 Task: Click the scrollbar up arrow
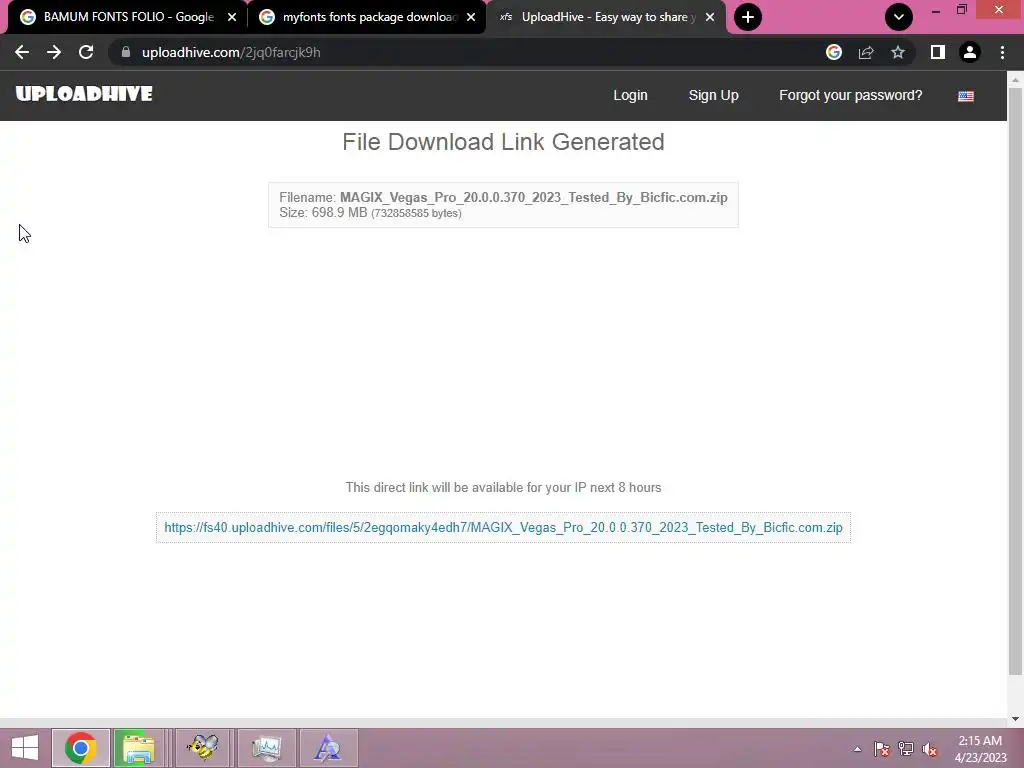point(1015,79)
